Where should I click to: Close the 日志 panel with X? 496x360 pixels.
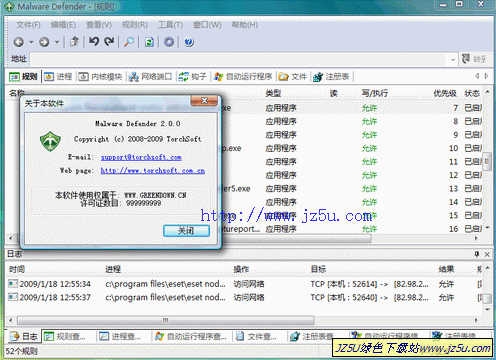coord(487,254)
